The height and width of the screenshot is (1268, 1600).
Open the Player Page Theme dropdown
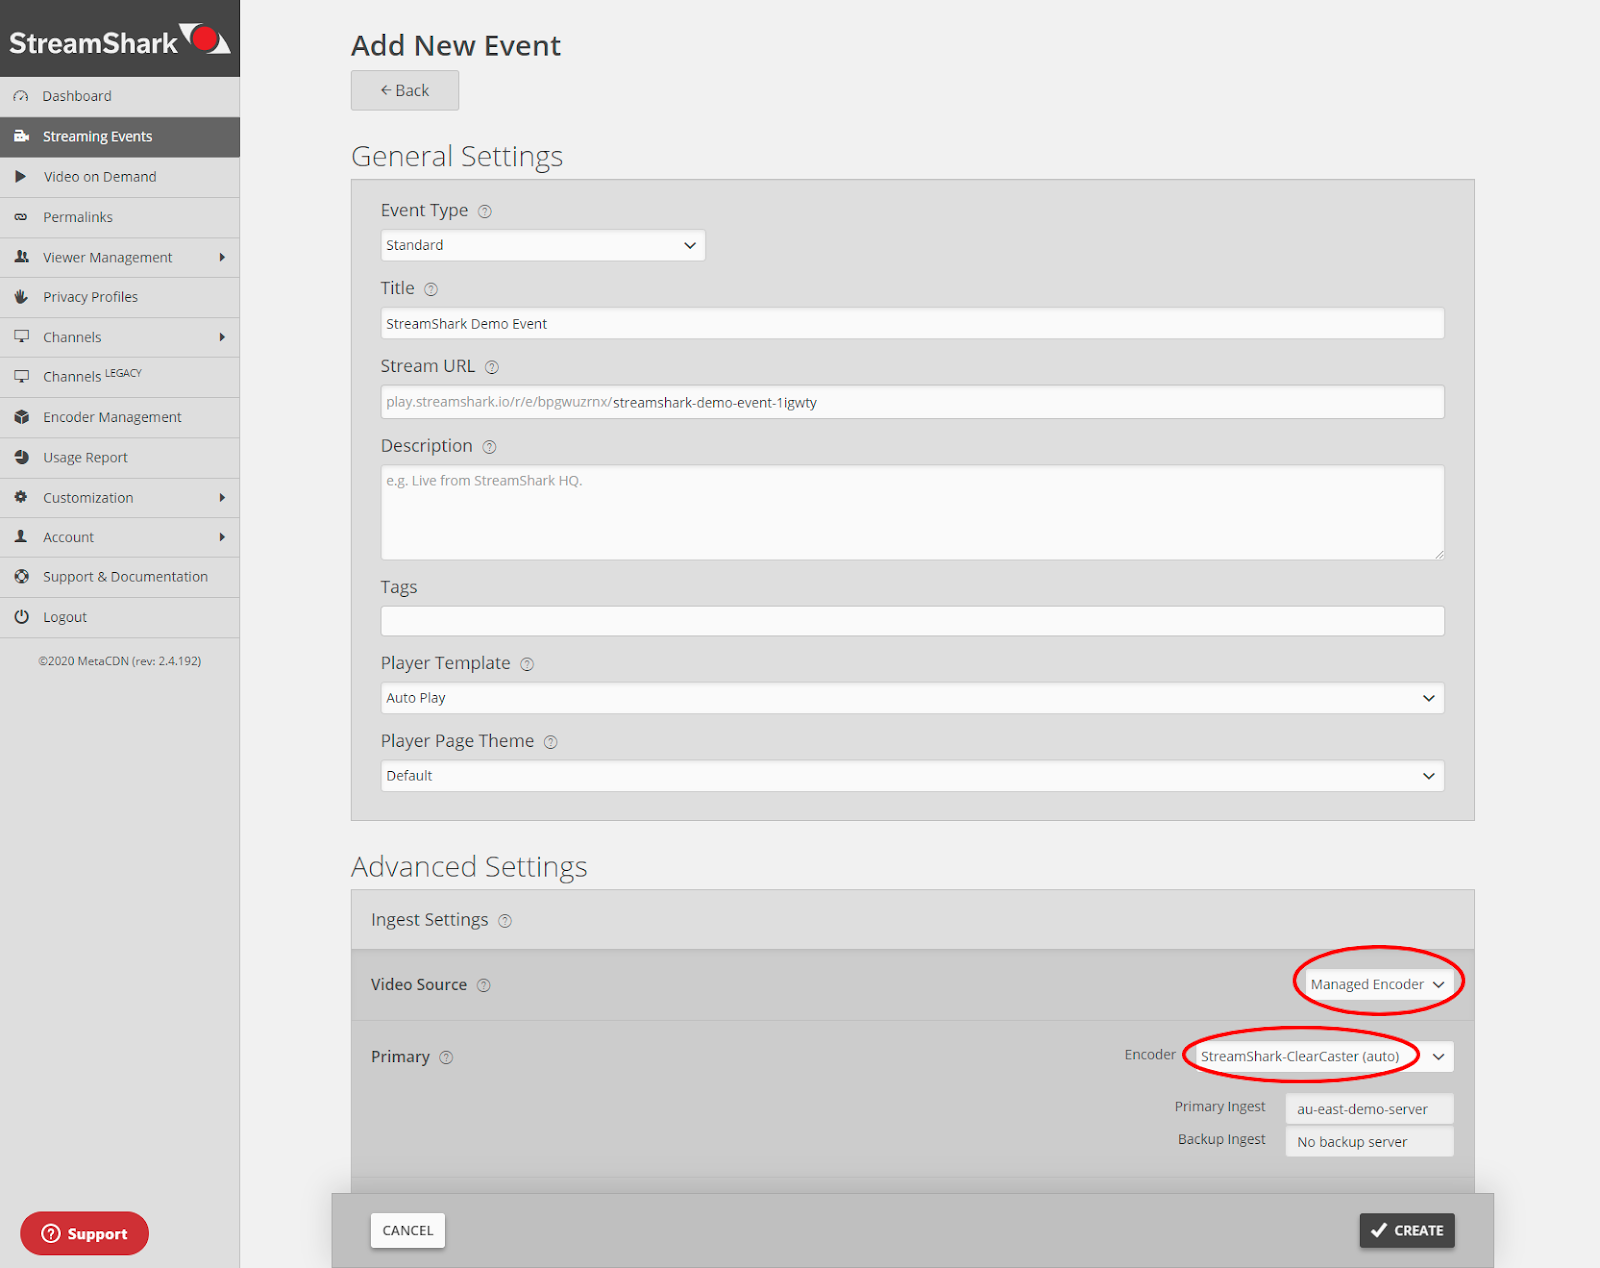(912, 776)
